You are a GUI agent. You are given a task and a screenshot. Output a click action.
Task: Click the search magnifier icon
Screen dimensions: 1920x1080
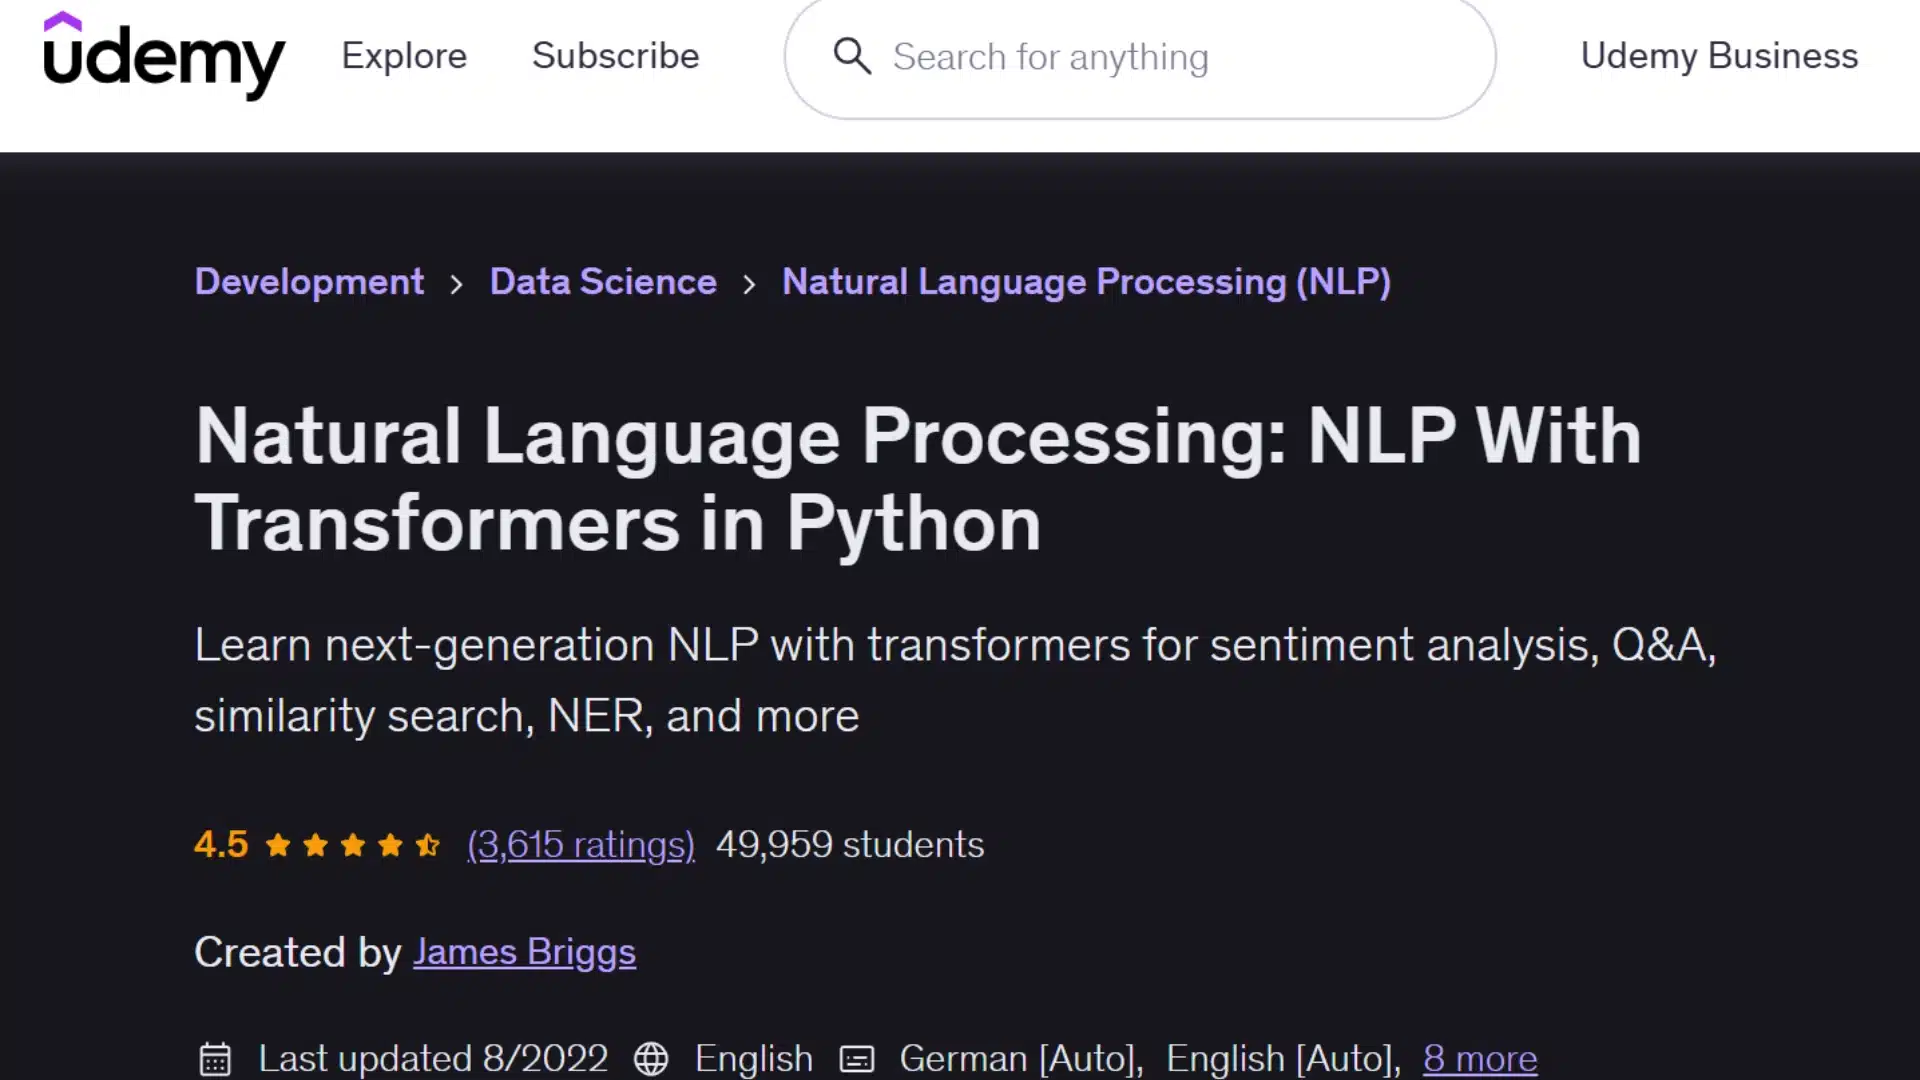click(x=852, y=56)
